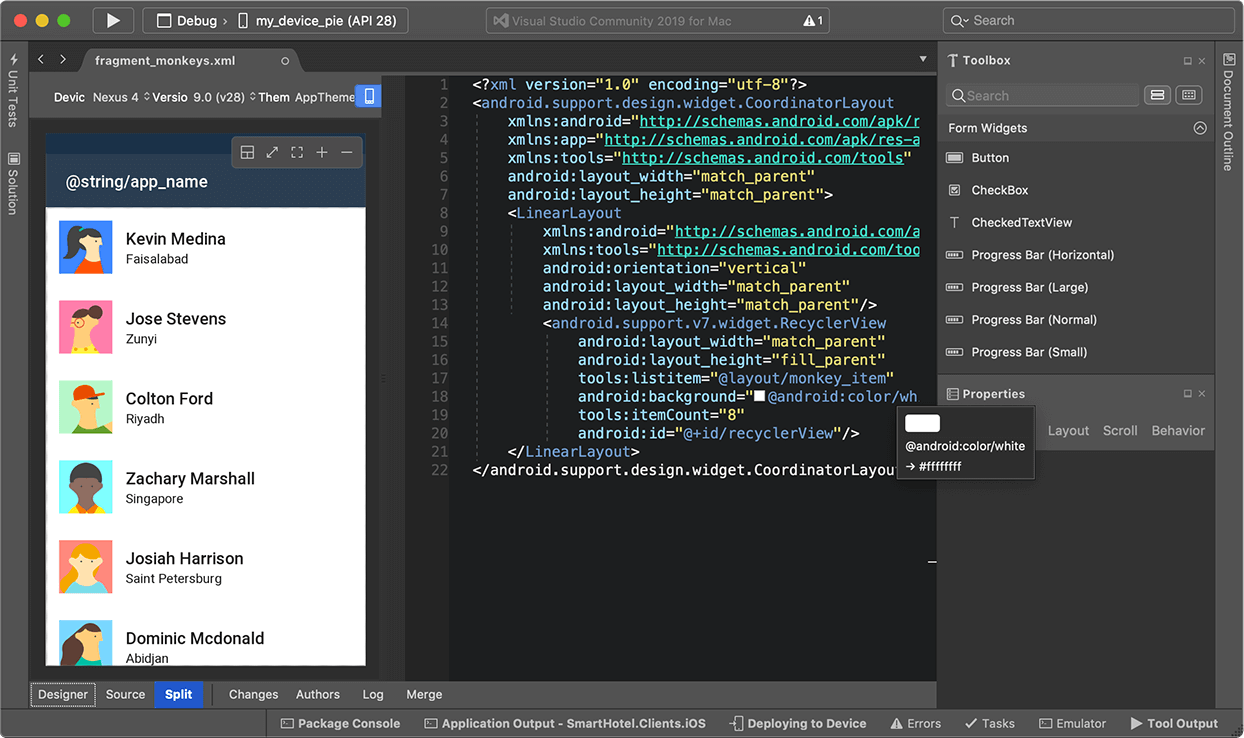Zoom in the designer preview
The image size is (1244, 738).
[322, 152]
